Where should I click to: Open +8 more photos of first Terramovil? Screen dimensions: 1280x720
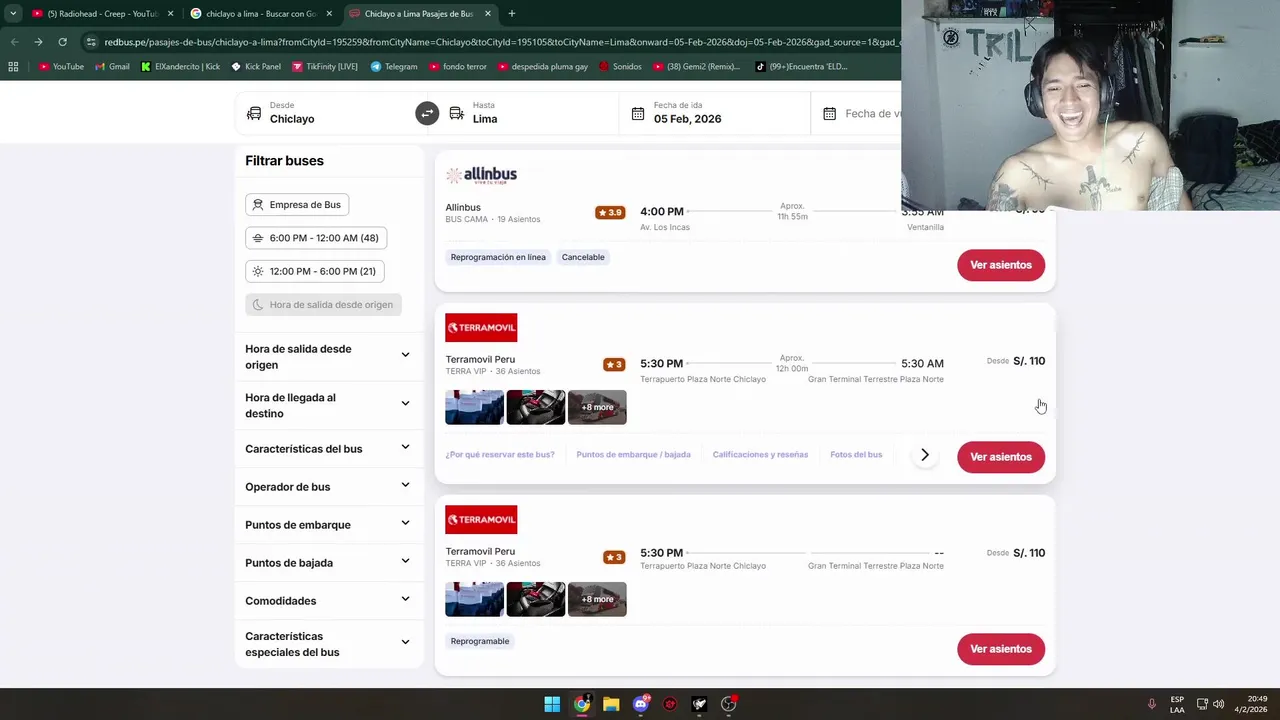597,407
